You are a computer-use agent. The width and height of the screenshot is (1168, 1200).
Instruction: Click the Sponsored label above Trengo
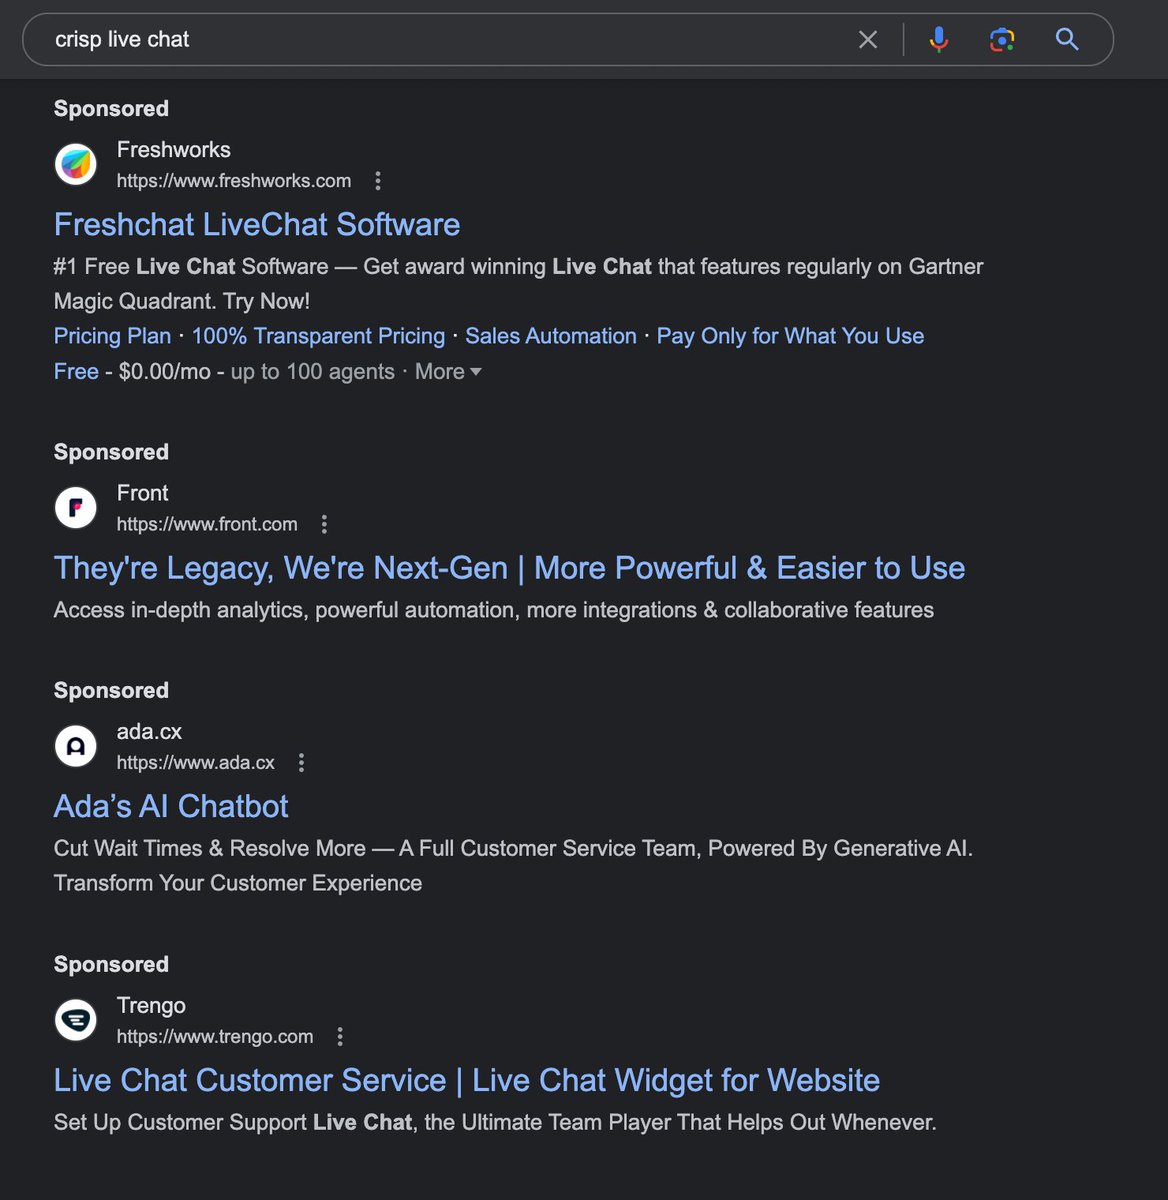(111, 964)
